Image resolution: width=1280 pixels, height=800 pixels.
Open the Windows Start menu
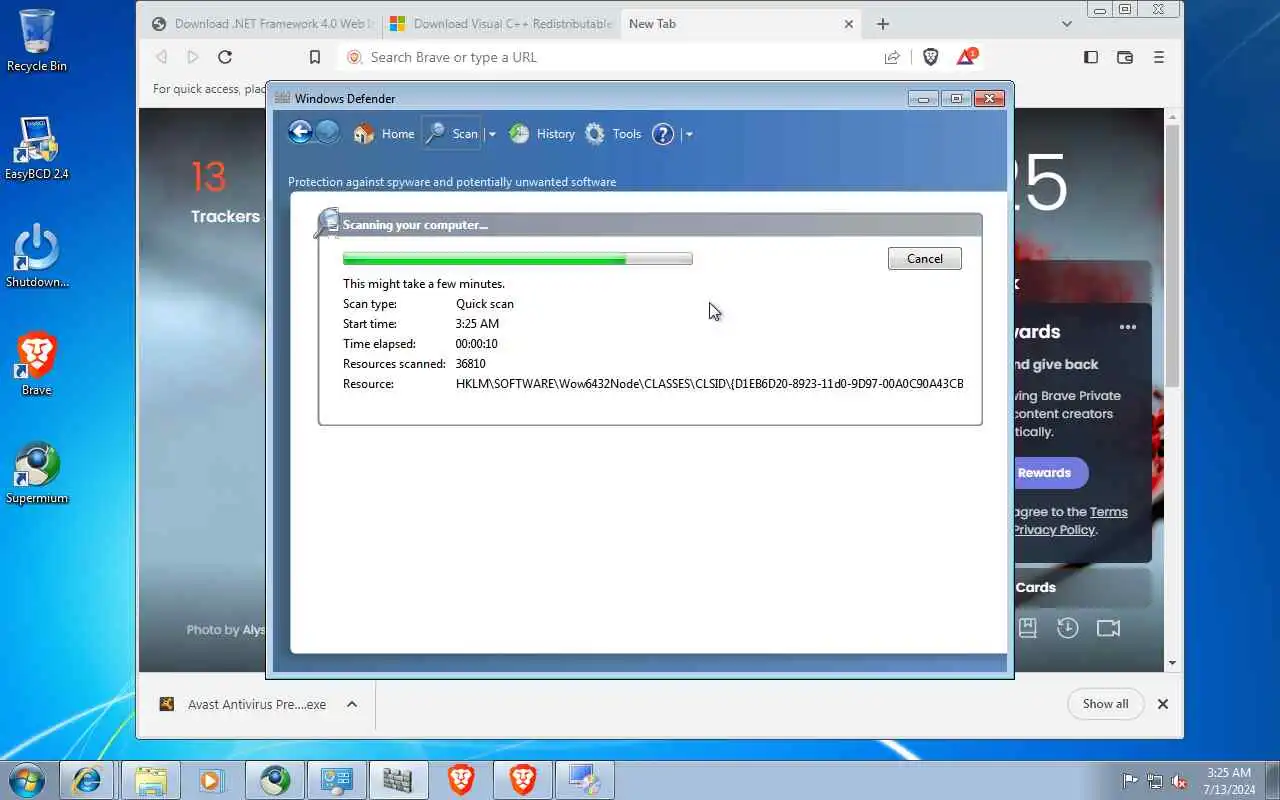(26, 780)
